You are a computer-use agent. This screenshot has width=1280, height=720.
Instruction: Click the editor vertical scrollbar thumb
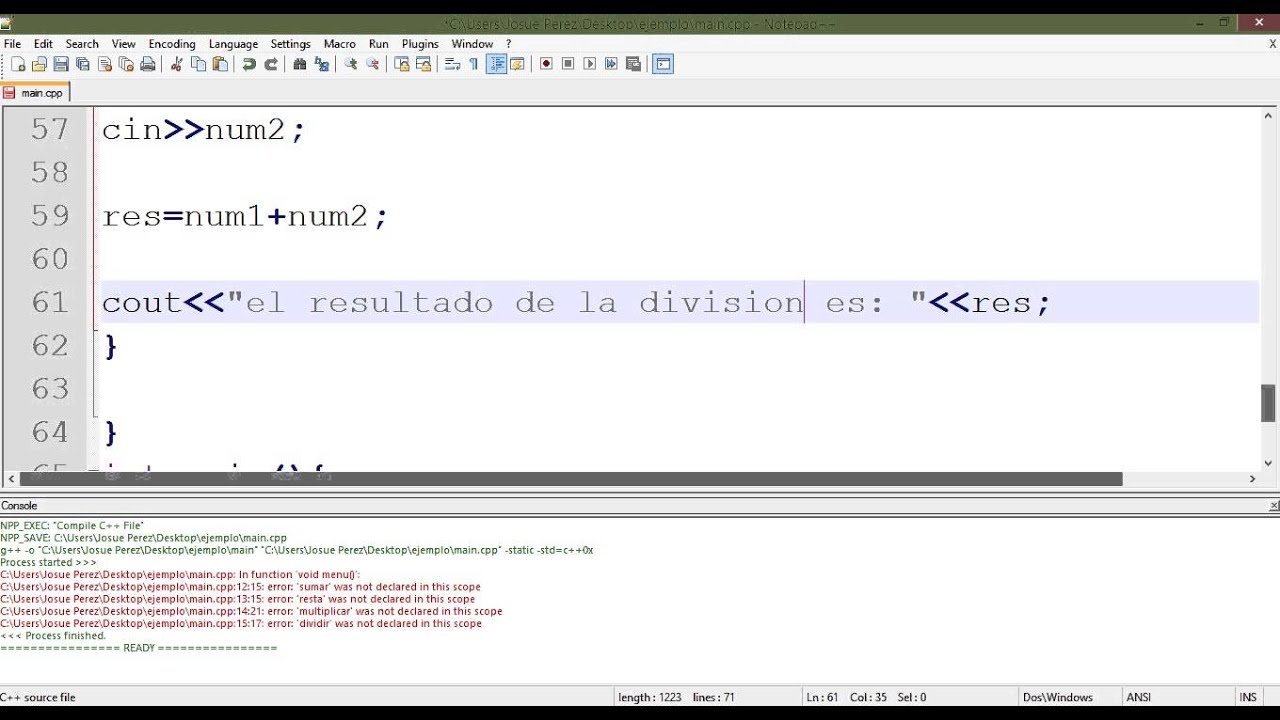coord(1268,403)
